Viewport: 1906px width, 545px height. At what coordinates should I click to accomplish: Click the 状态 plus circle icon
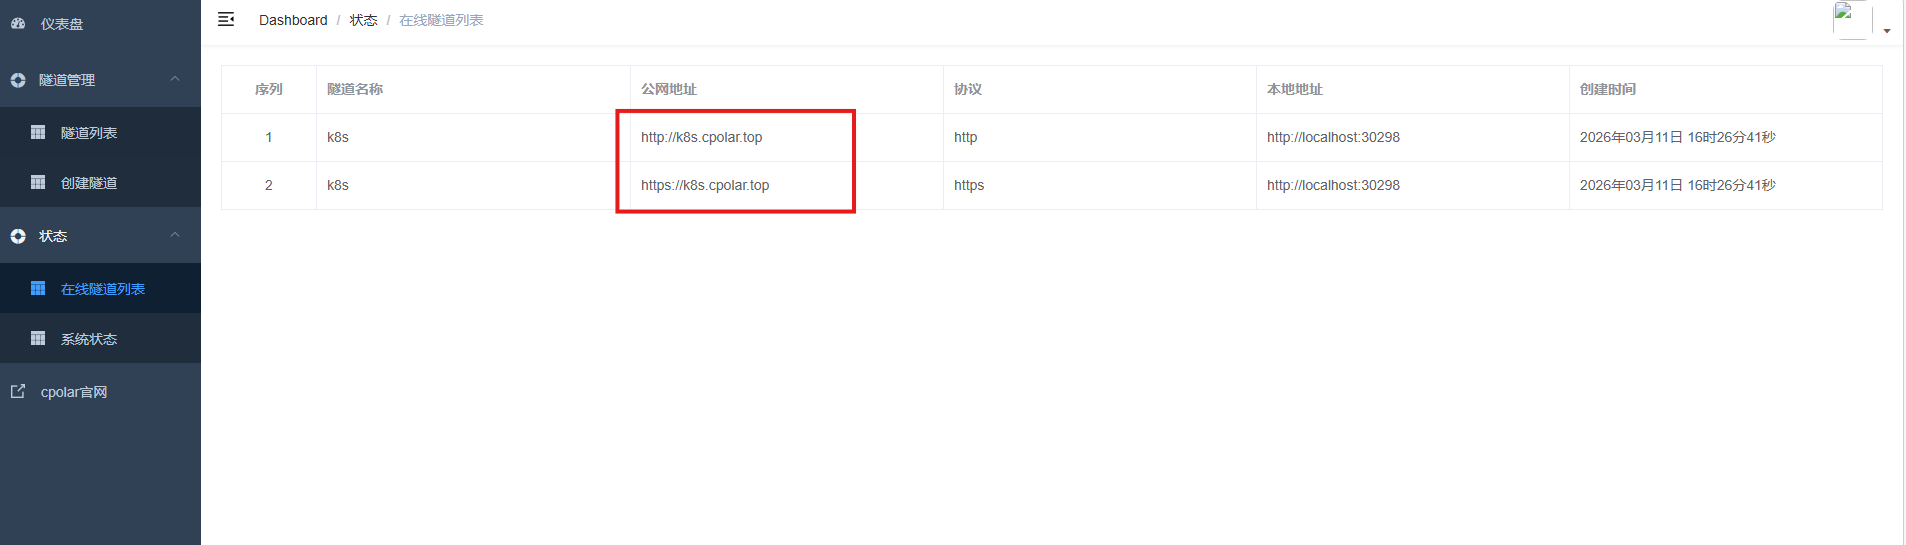[18, 236]
